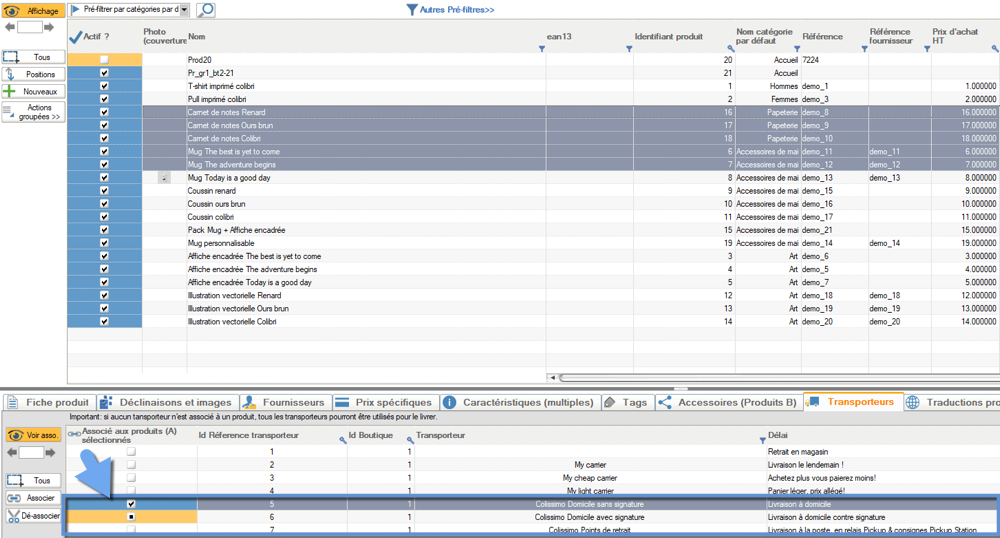Click the Dé-associer button
This screenshot has height=538, width=1000.
point(33,516)
